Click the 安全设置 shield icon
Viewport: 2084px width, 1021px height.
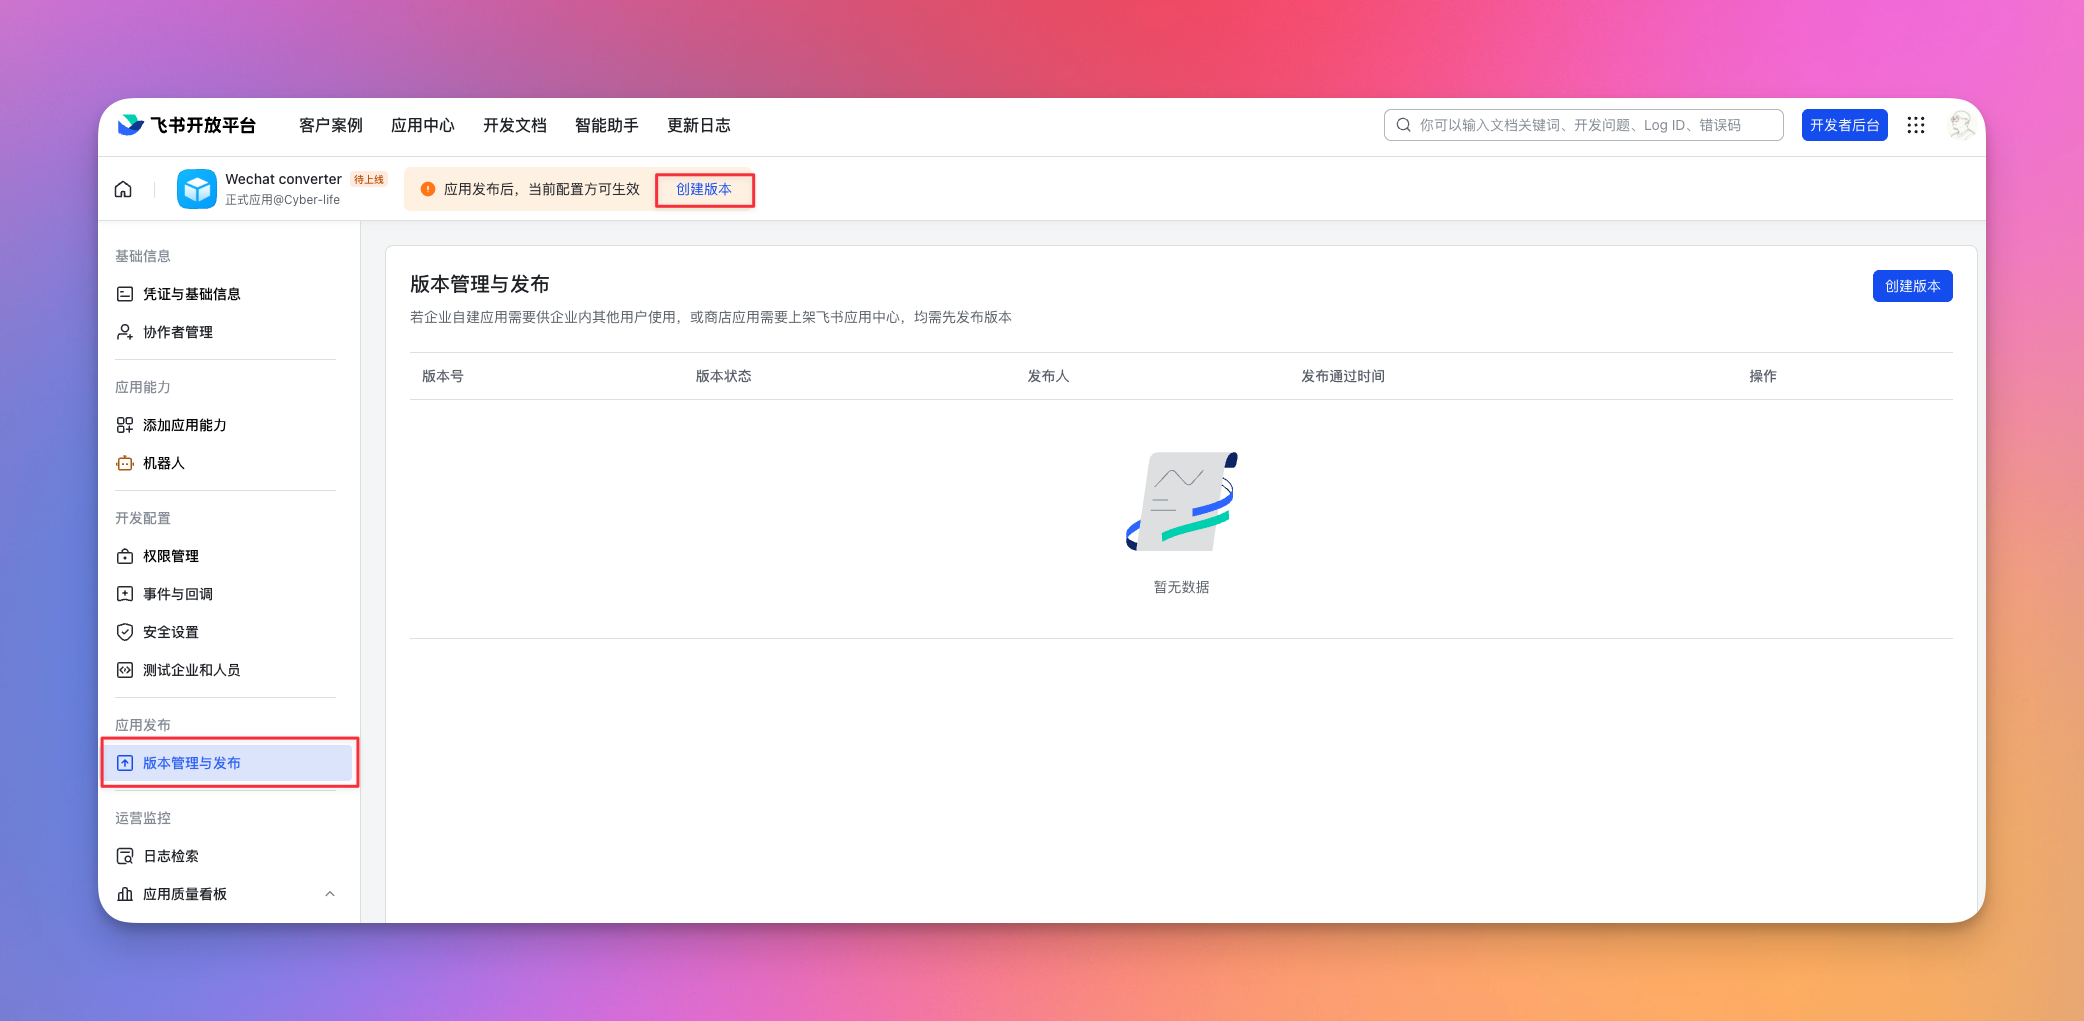click(125, 632)
